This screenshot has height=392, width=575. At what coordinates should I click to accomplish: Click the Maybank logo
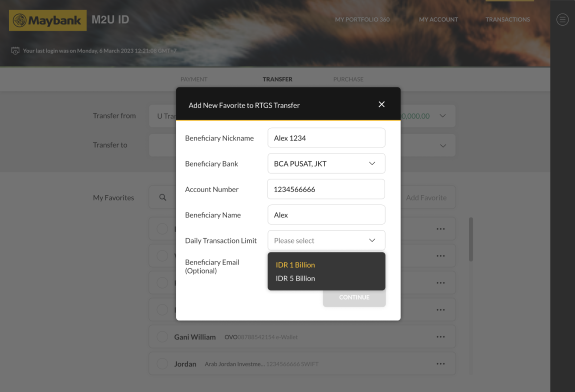(x=48, y=20)
